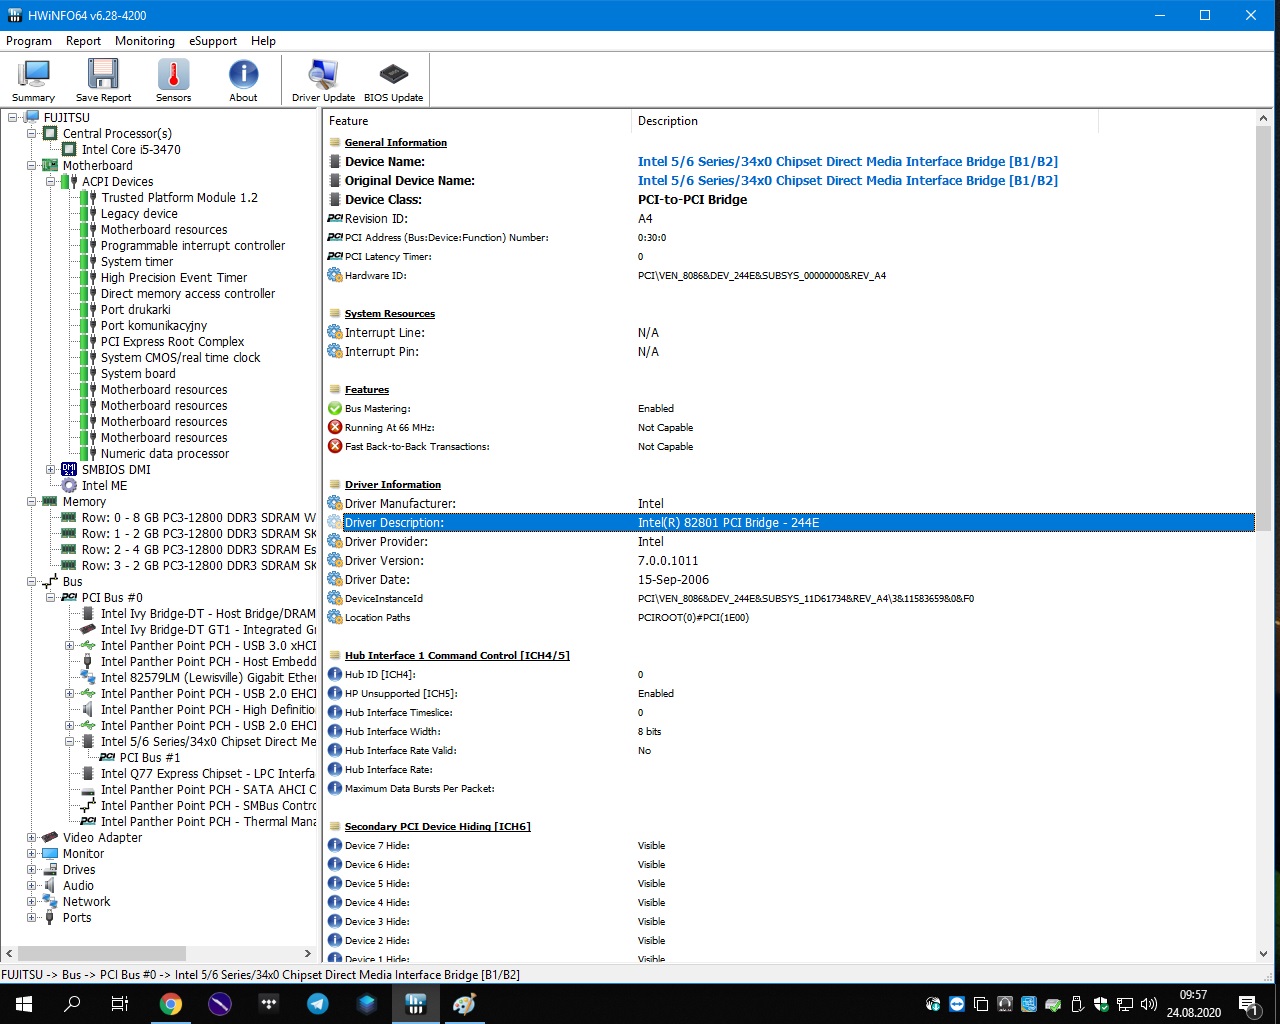The width and height of the screenshot is (1280, 1024).
Task: Expand the Network tree node
Action: [31, 902]
